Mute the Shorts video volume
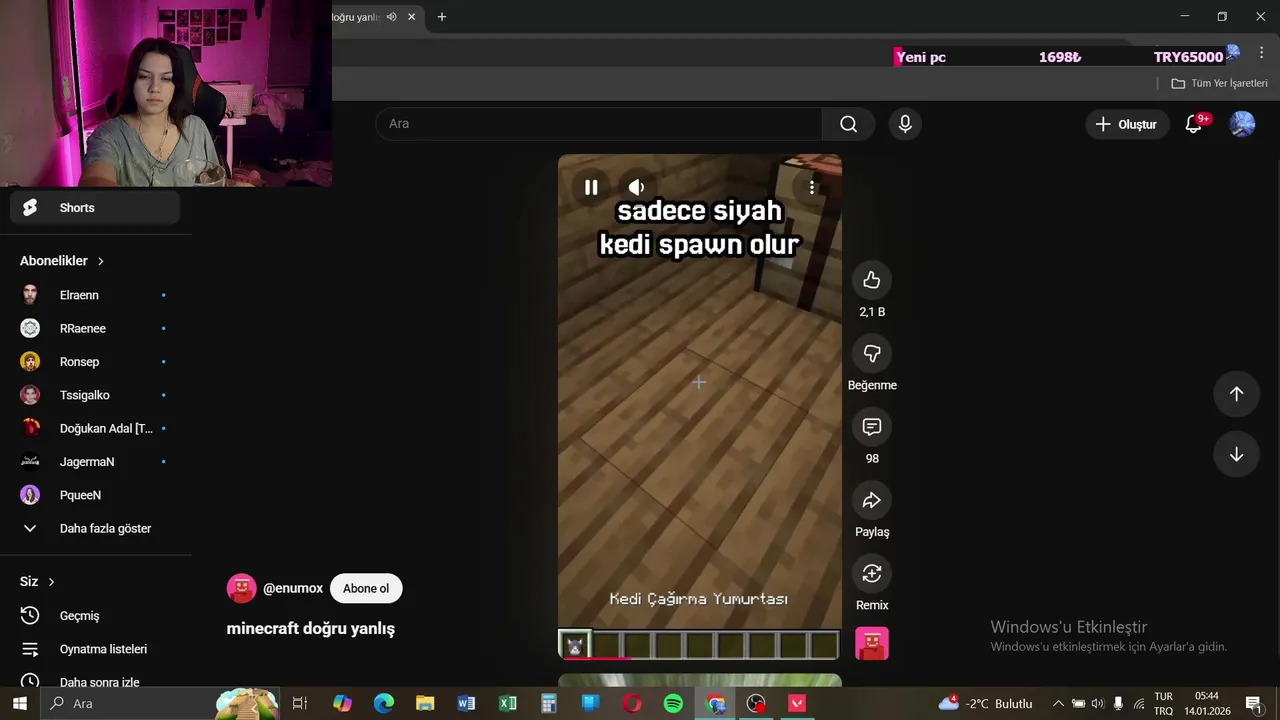1280x720 pixels. coord(636,187)
